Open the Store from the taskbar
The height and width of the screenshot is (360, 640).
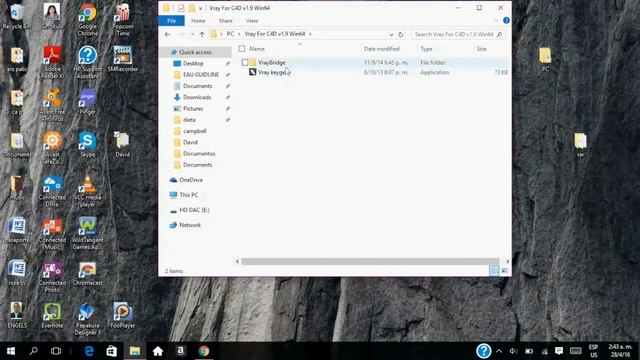pos(111,351)
